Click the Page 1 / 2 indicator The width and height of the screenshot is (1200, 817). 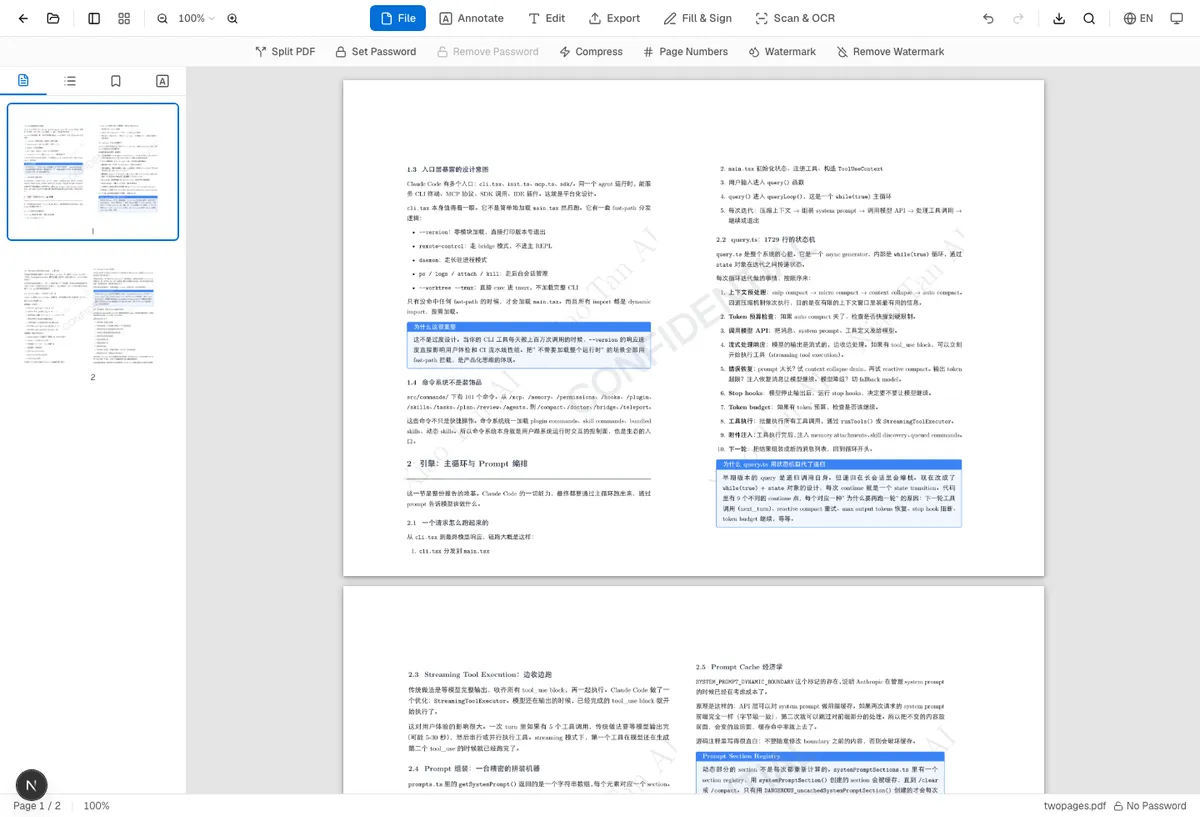[37, 806]
